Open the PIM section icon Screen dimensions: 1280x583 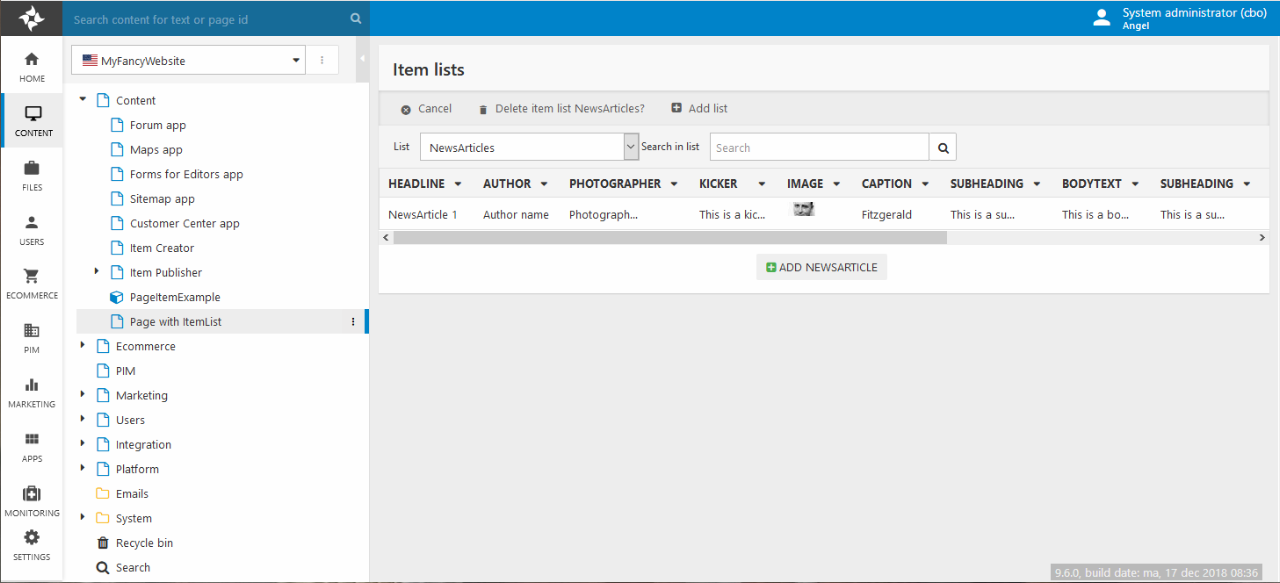[x=32, y=337]
